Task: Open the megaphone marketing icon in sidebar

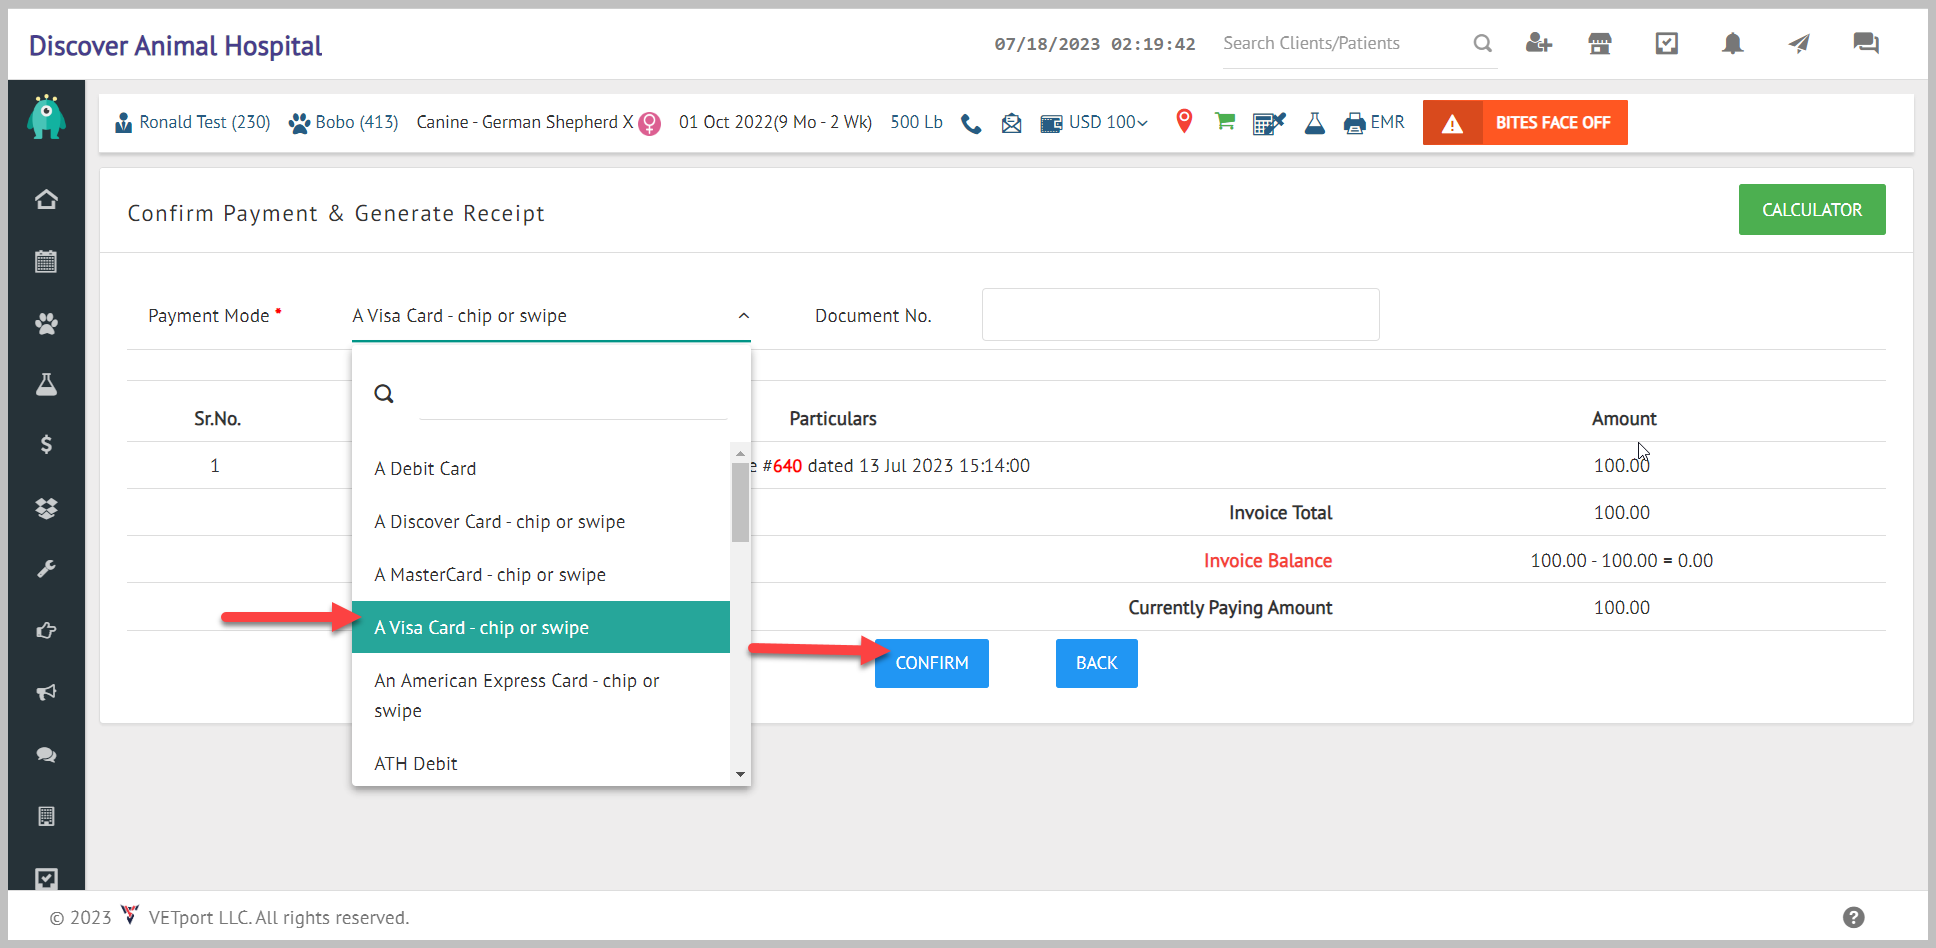Action: pyautogui.click(x=46, y=692)
